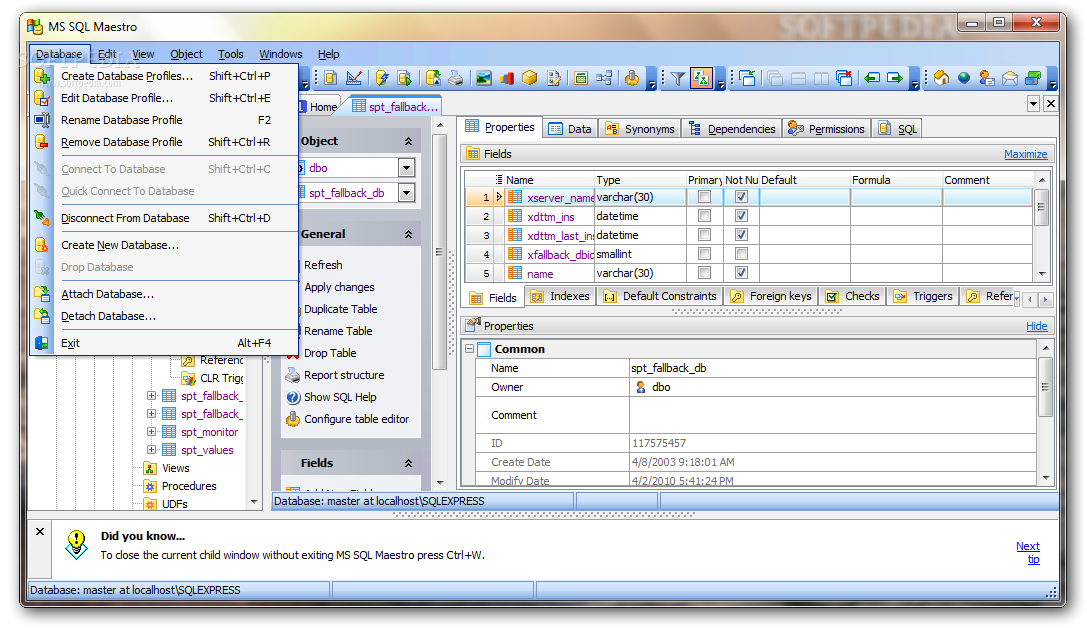
Task: Click the support person icon
Action: 987,78
